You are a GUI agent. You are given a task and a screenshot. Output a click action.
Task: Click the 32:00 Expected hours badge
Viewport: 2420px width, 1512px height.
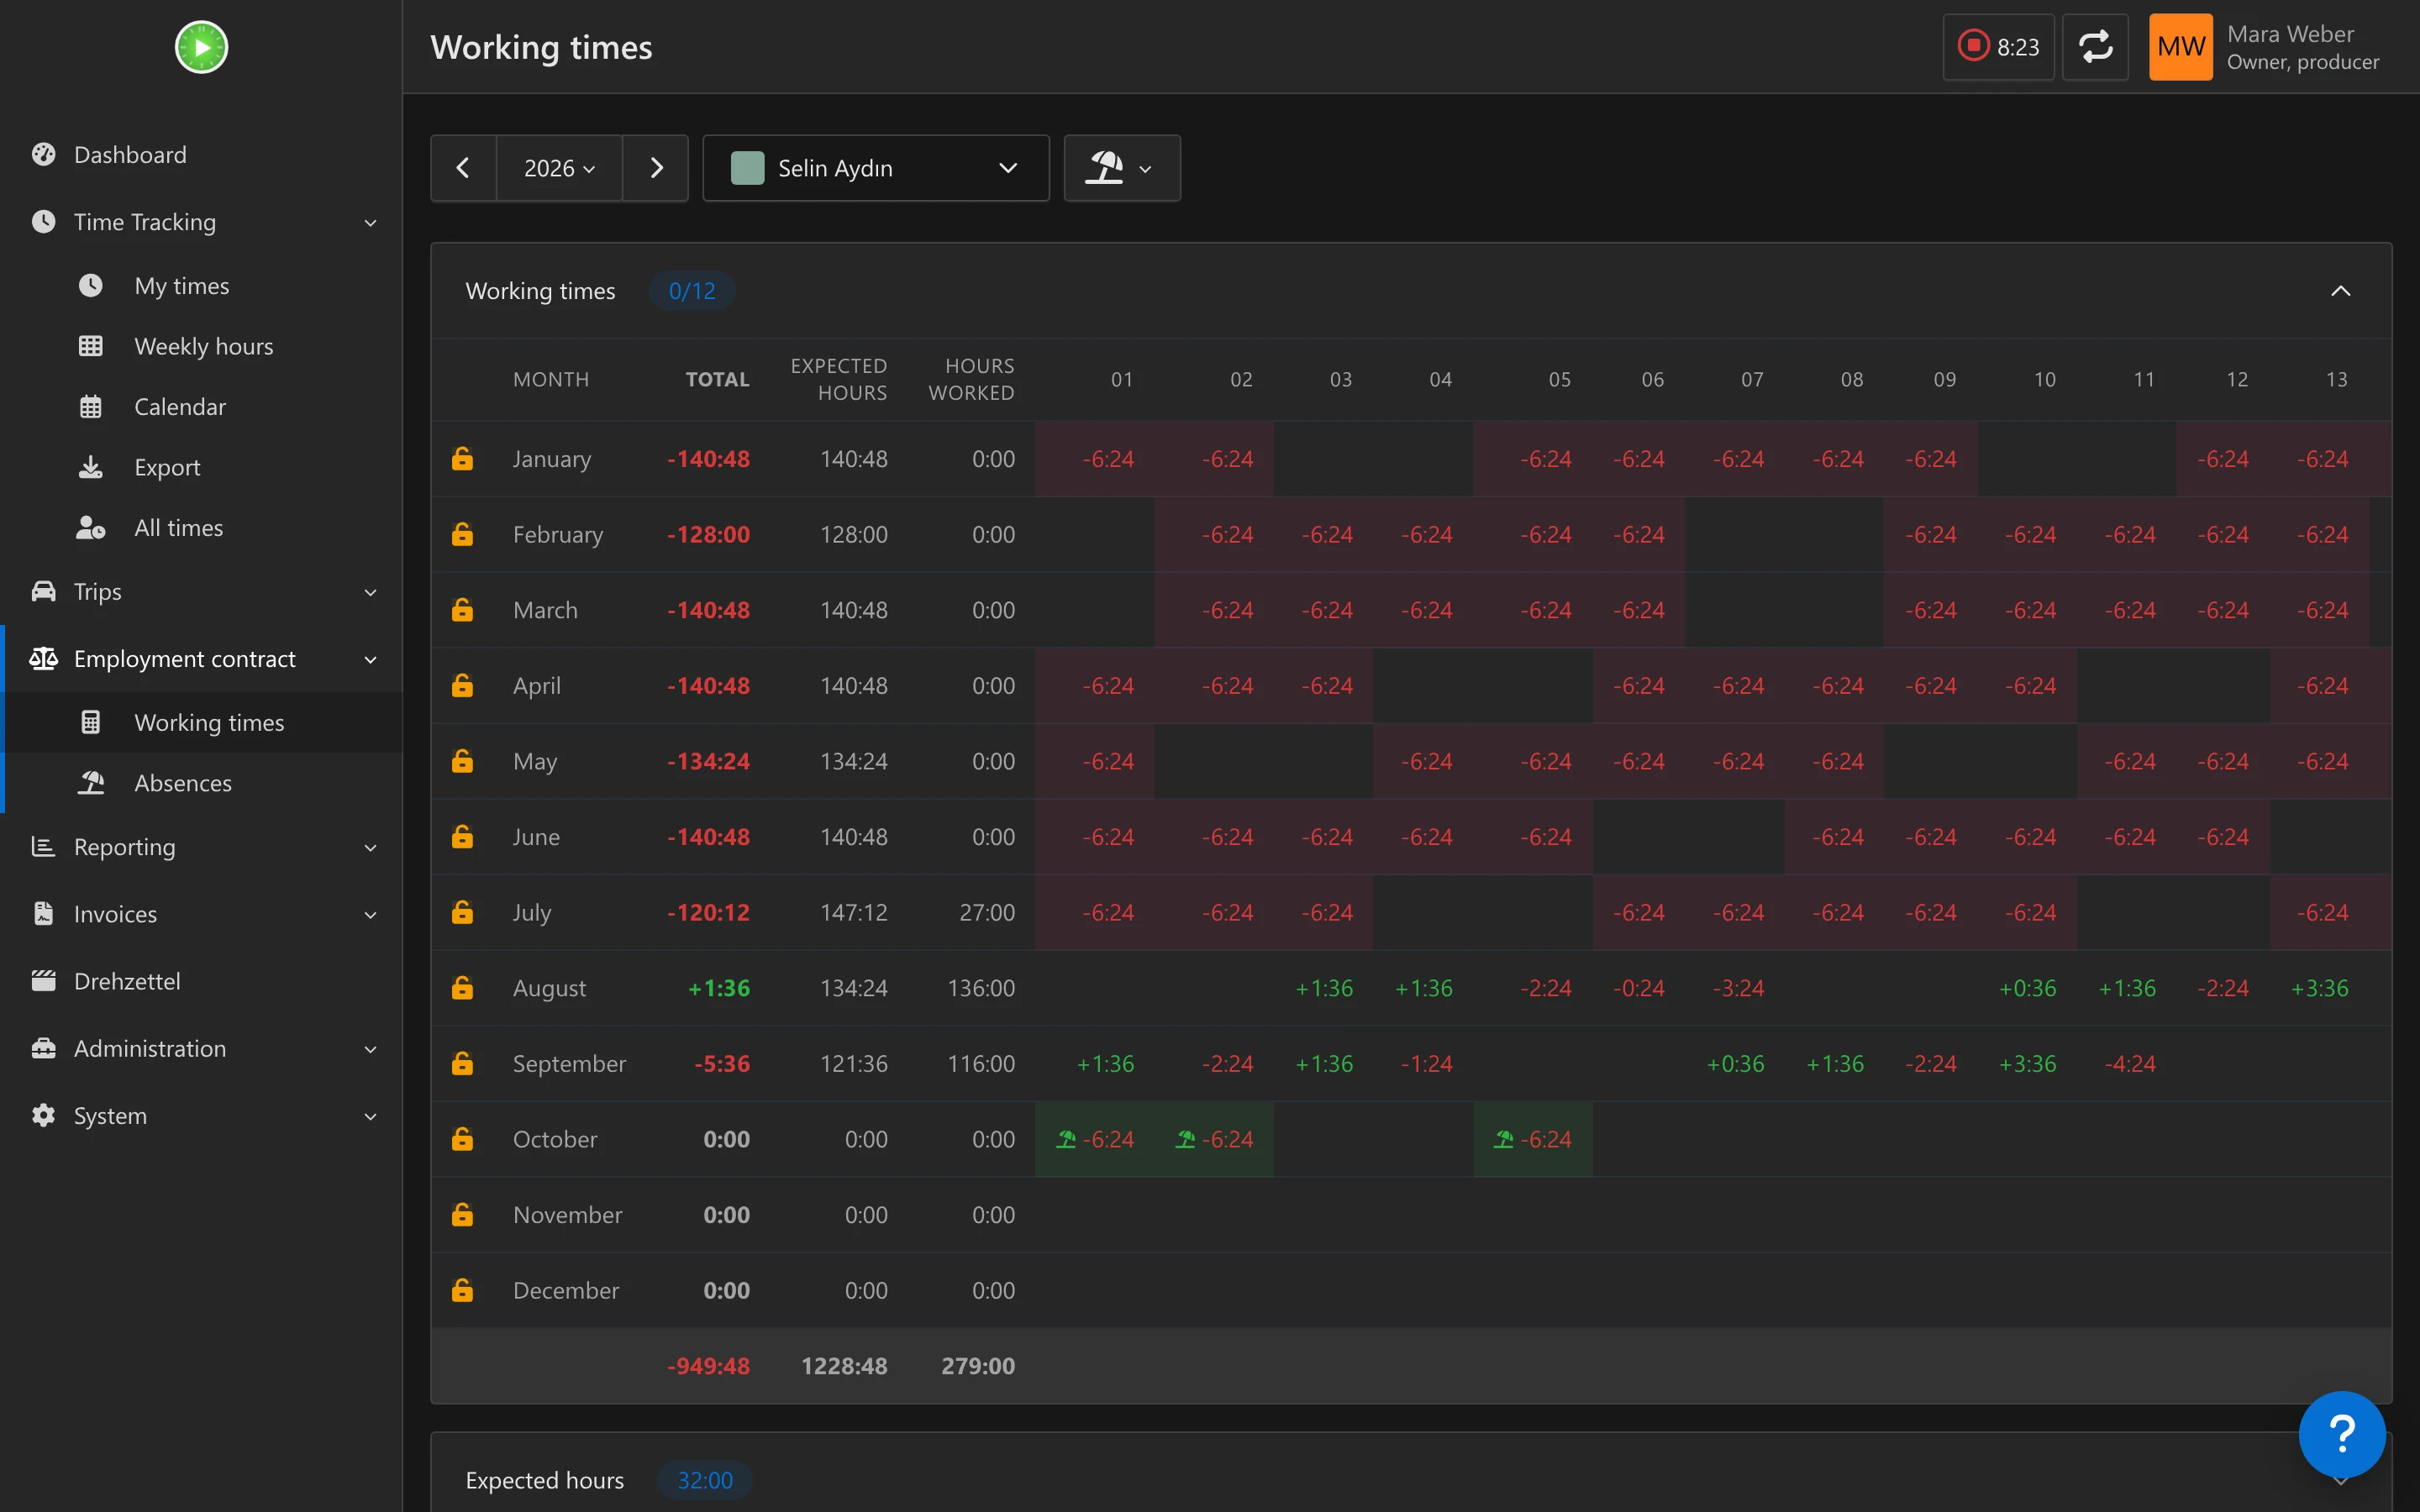coord(705,1480)
